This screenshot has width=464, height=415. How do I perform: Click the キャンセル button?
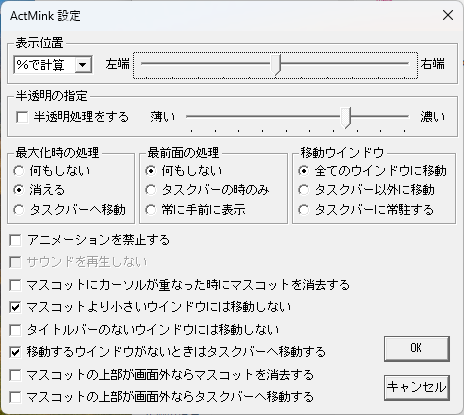coord(417,388)
